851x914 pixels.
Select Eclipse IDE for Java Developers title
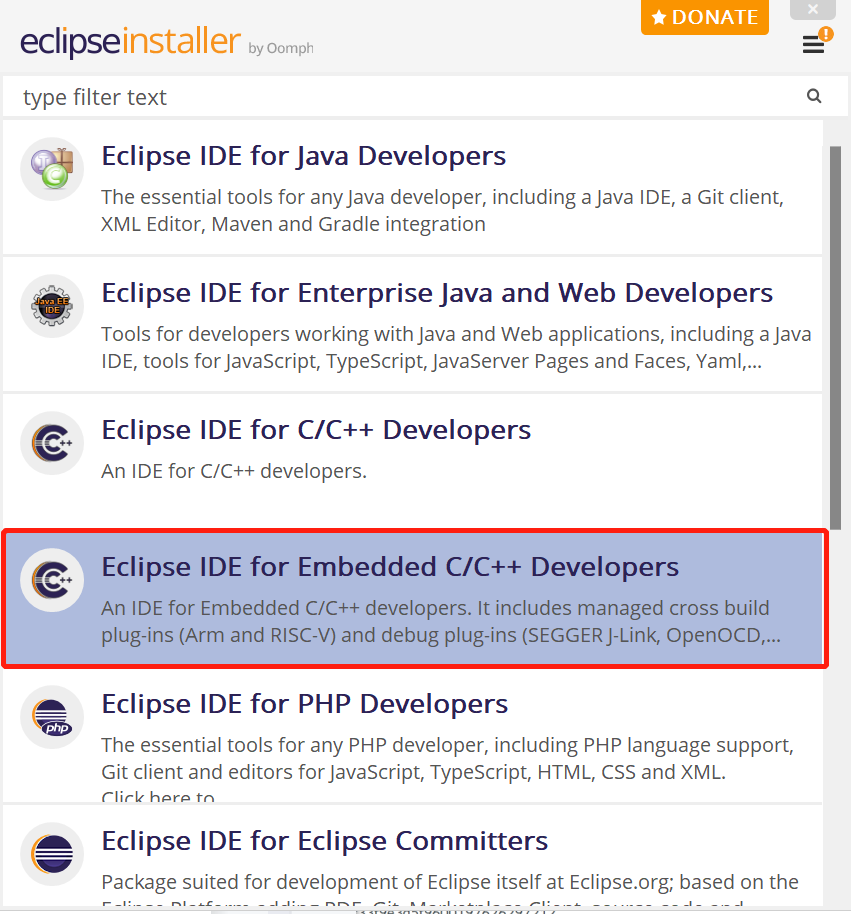tap(304, 156)
